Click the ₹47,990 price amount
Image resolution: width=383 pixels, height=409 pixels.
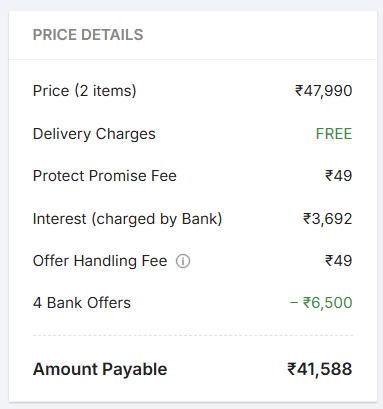click(x=323, y=91)
